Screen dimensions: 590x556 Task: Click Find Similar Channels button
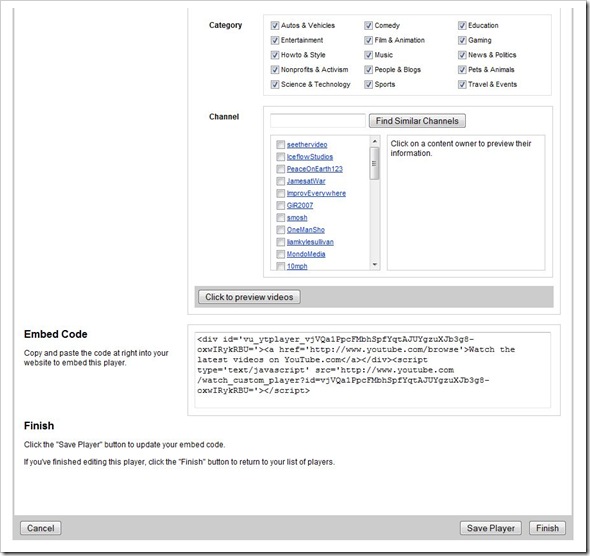pyautogui.click(x=417, y=121)
